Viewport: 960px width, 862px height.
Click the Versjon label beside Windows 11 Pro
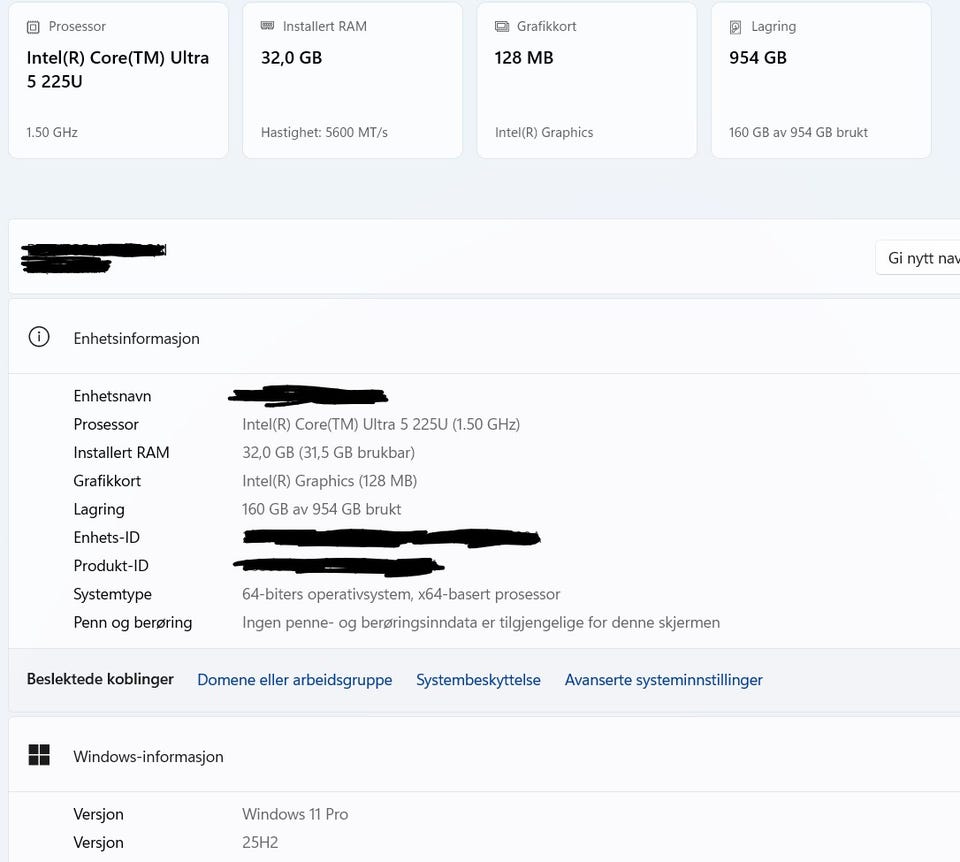click(99, 814)
